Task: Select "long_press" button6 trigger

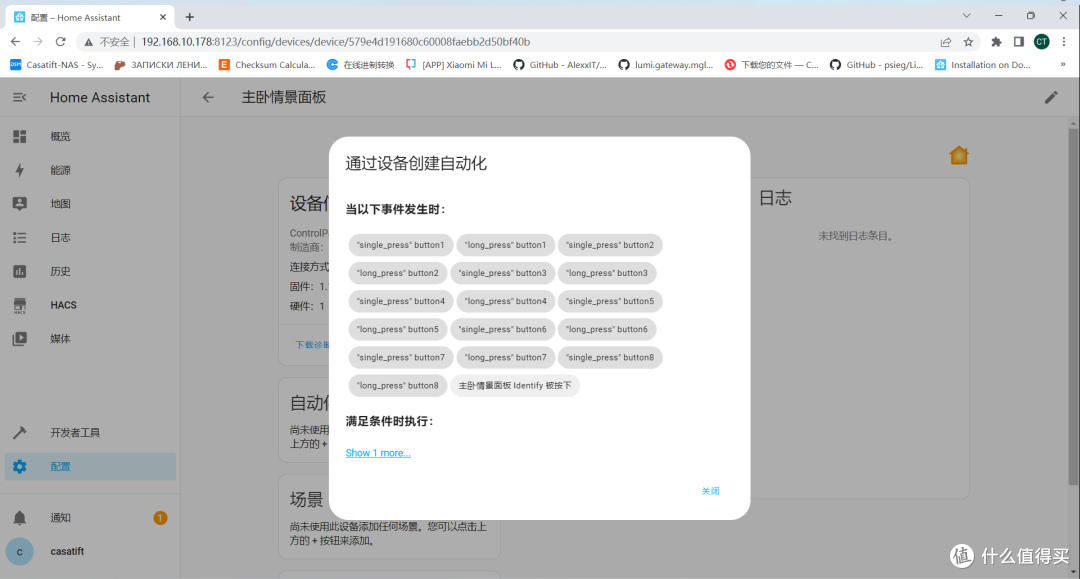Action: click(607, 330)
